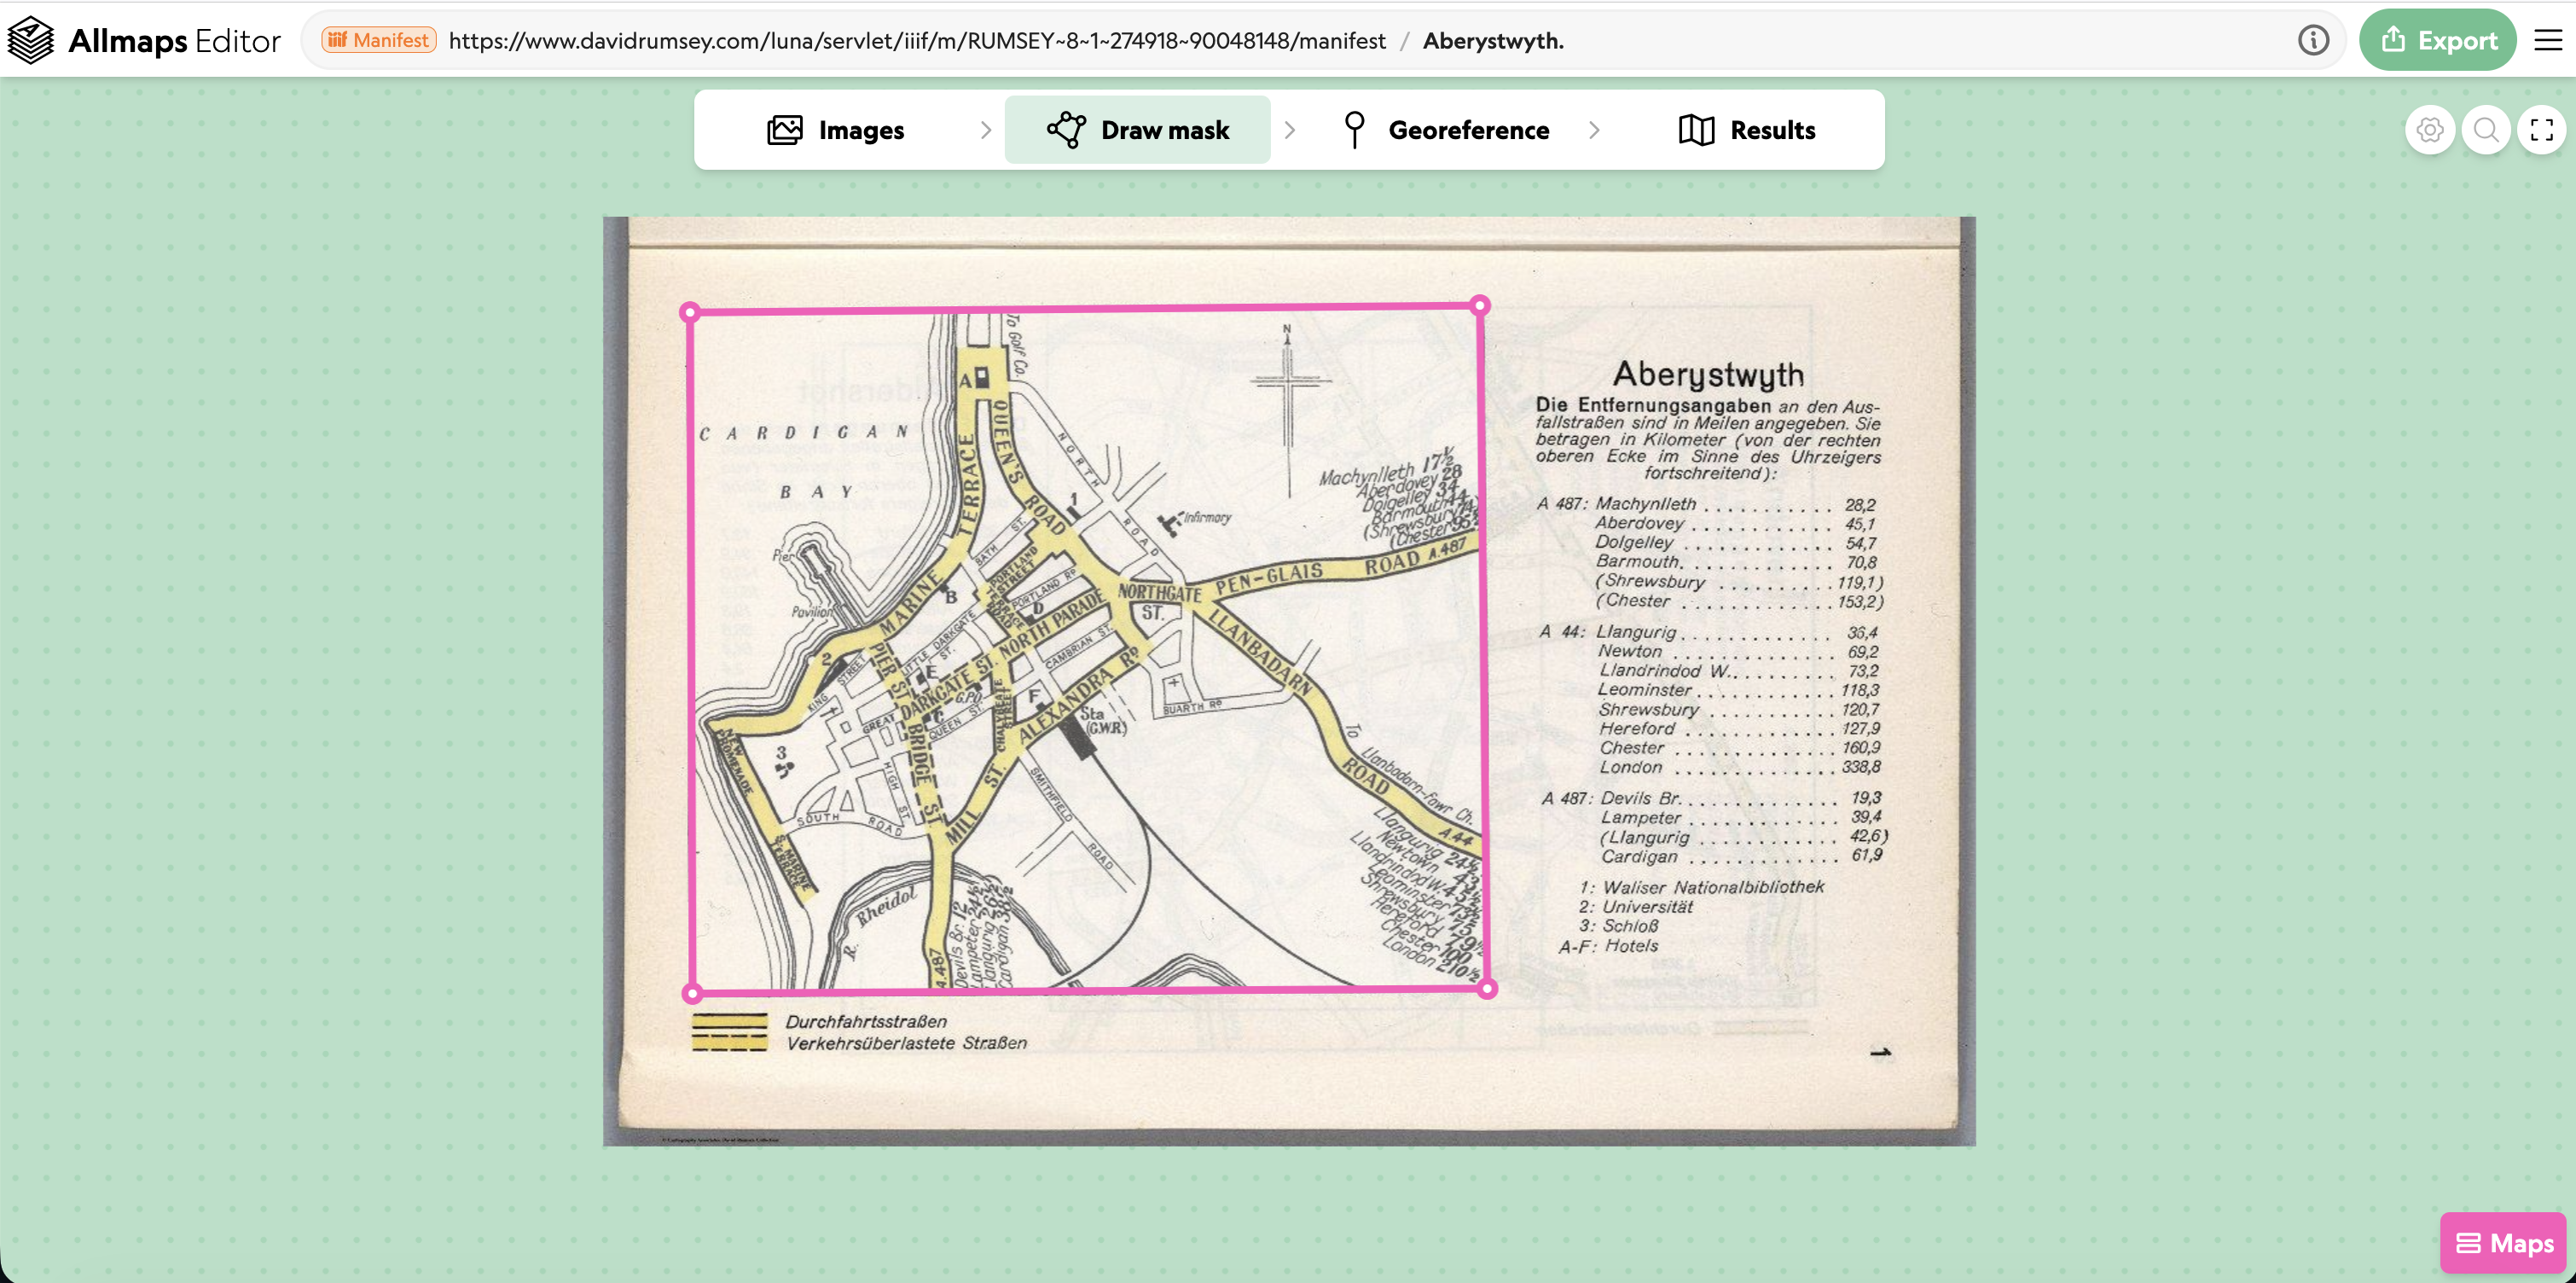Click chevron between Images and Draw mask
This screenshot has height=1283, width=2576.
tap(986, 130)
